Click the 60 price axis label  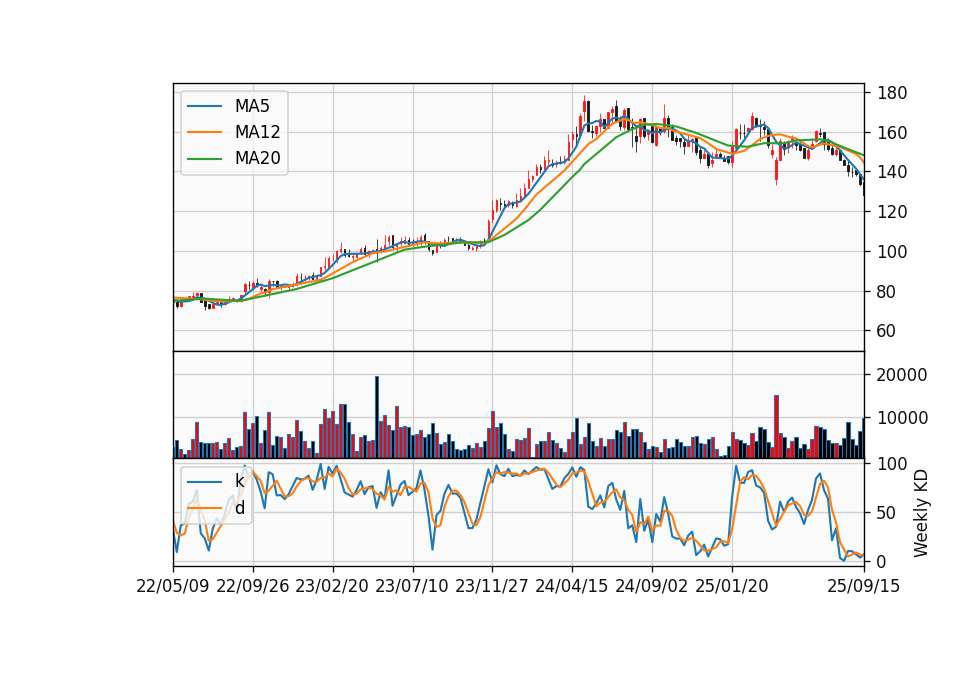887,331
